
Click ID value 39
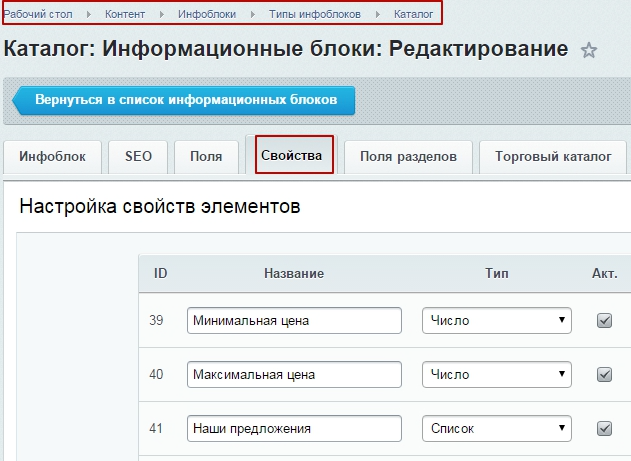[x=156, y=321]
